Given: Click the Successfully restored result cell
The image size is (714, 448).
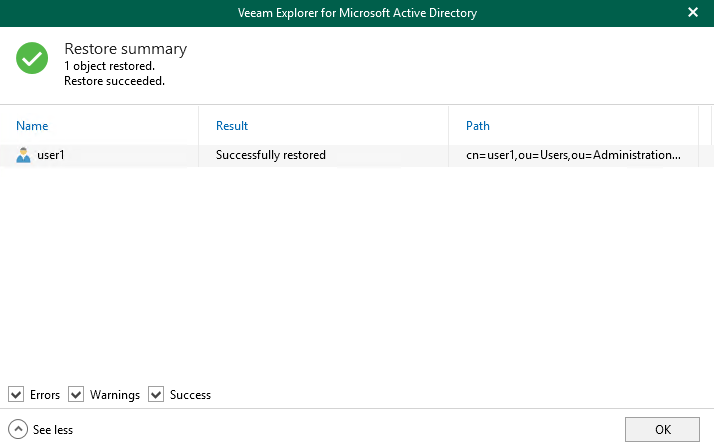Looking at the screenshot, I should point(270,155).
